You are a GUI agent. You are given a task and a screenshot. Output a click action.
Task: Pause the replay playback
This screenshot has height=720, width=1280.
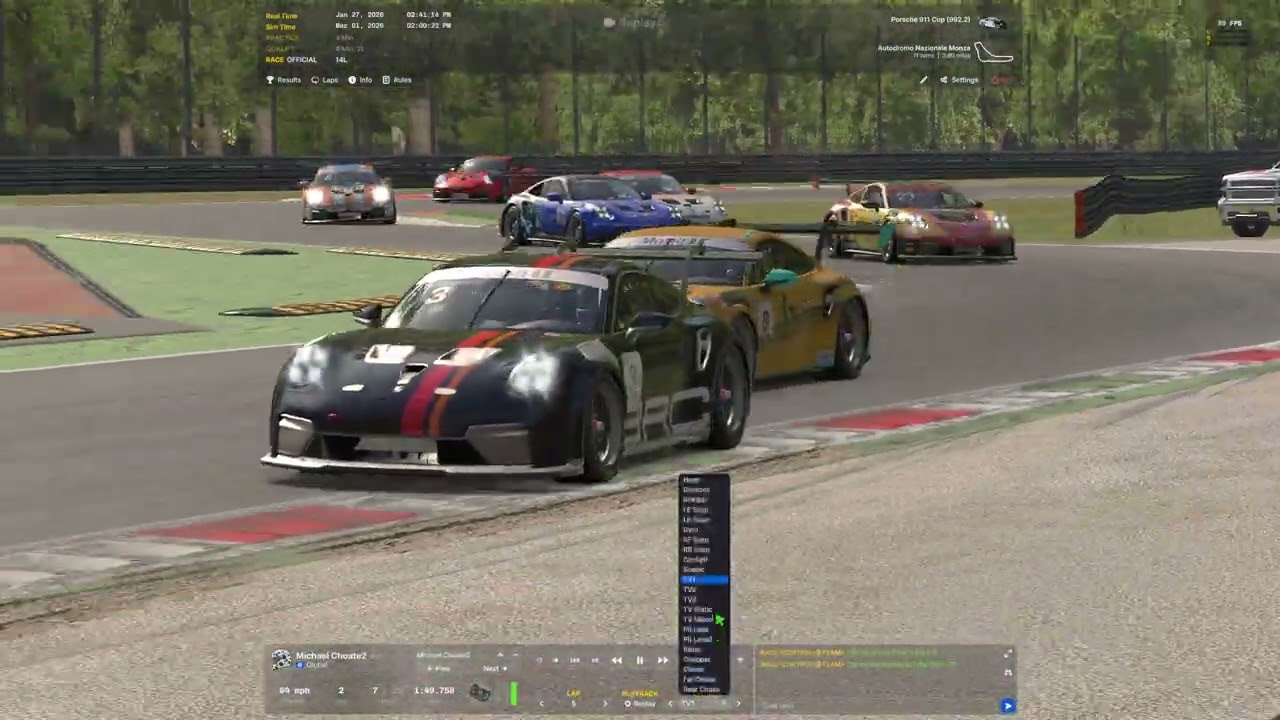pos(640,660)
